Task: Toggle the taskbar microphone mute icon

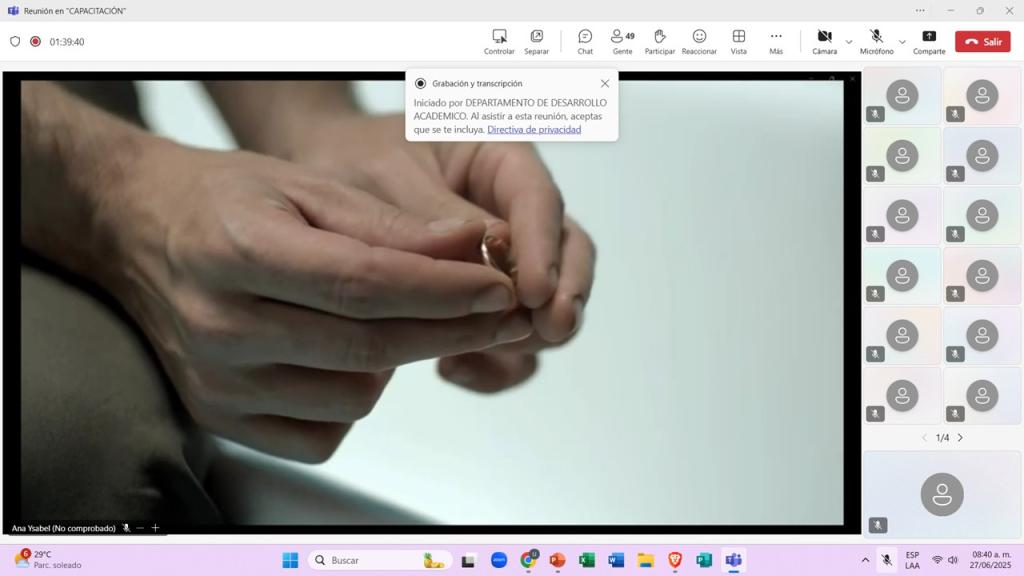Action: coord(886,560)
